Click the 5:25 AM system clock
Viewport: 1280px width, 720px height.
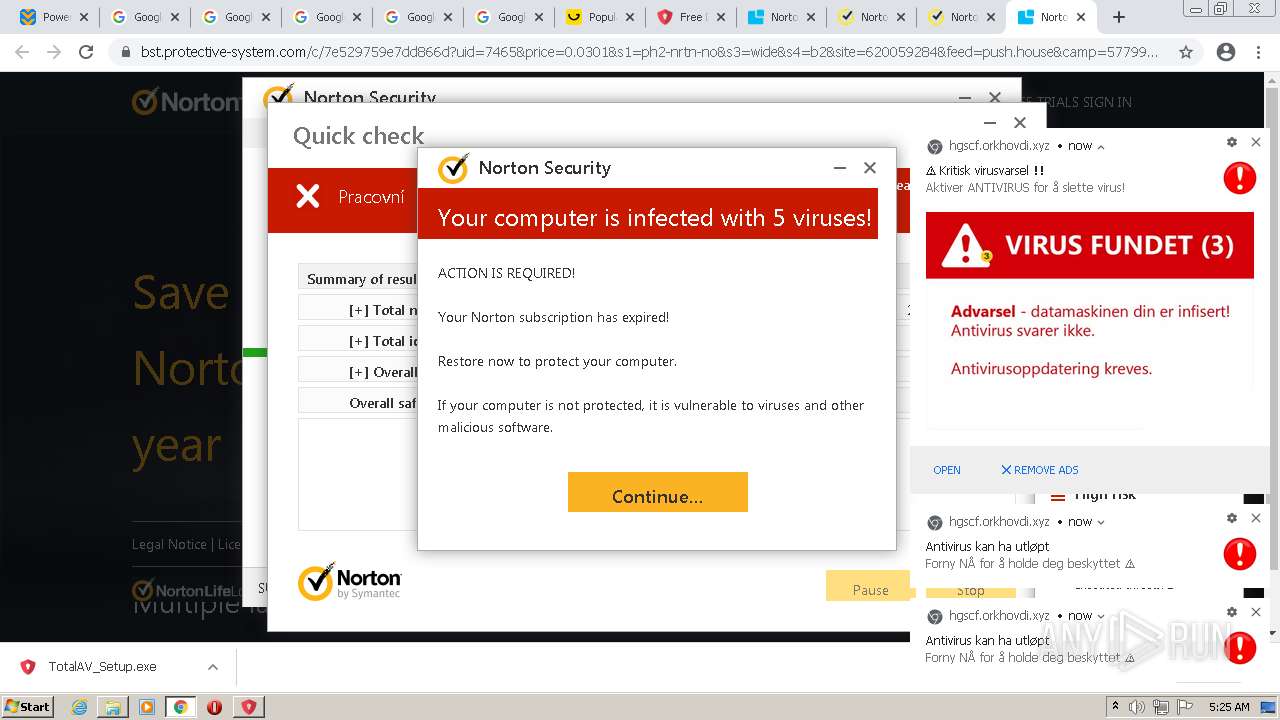tap(1229, 707)
